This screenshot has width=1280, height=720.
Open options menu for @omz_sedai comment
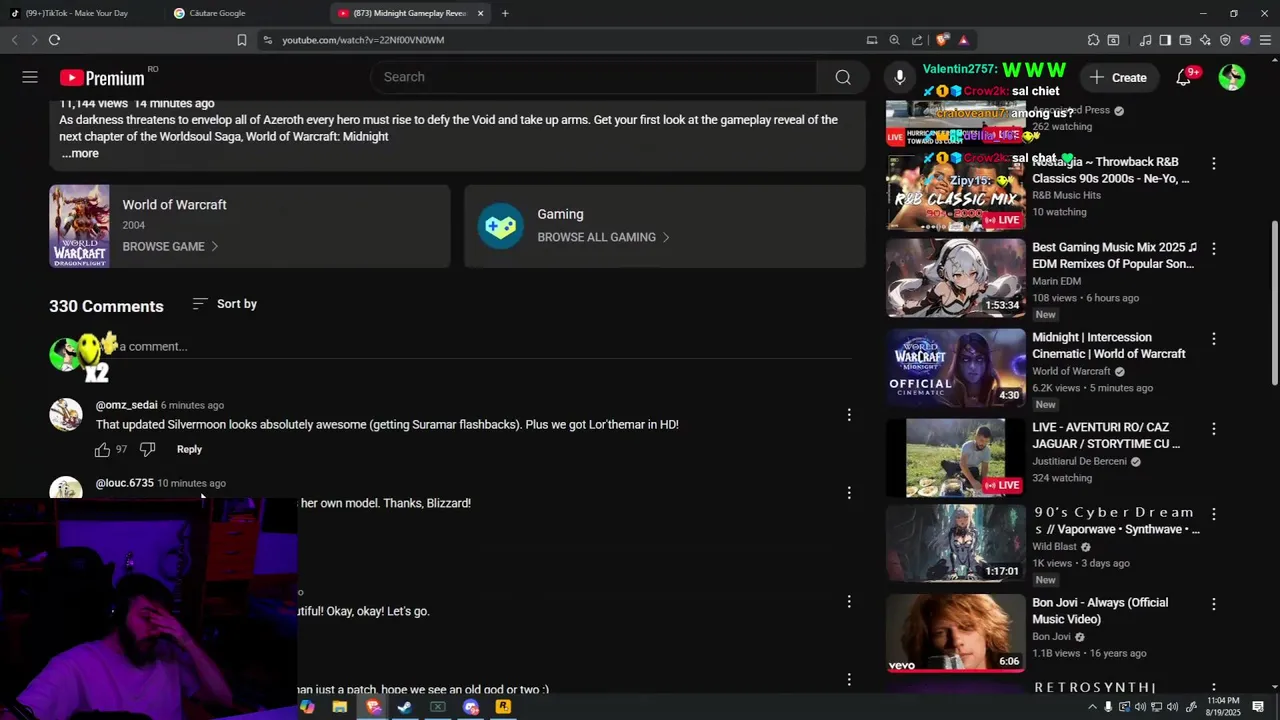(x=849, y=414)
